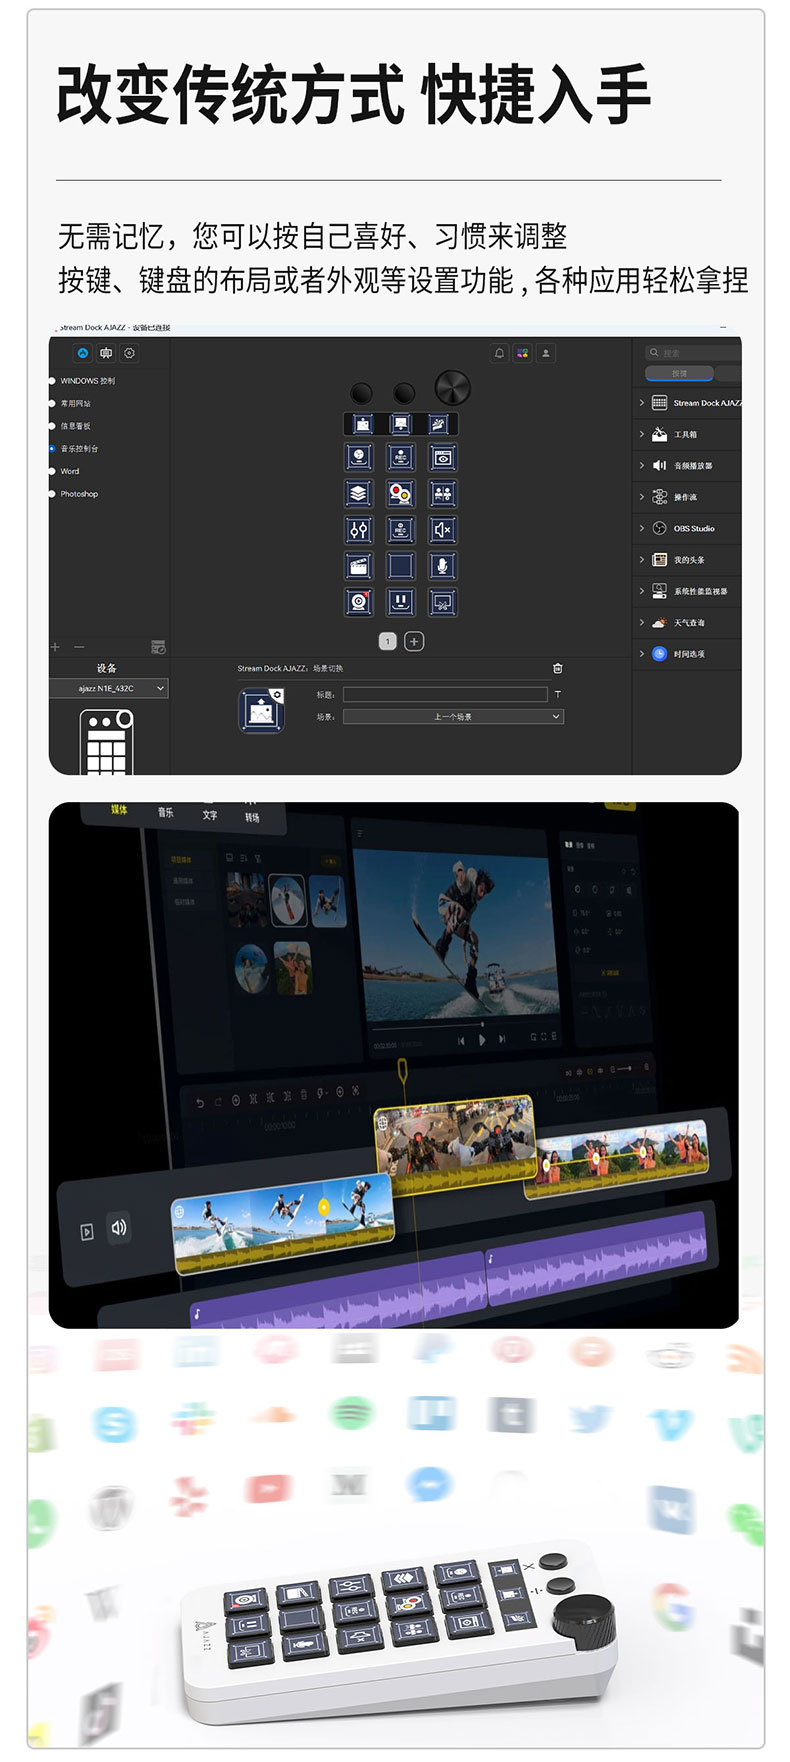The width and height of the screenshot is (790, 1762).
Task: Adjust the timeline zoom slider in the editor
Action: click(623, 1069)
